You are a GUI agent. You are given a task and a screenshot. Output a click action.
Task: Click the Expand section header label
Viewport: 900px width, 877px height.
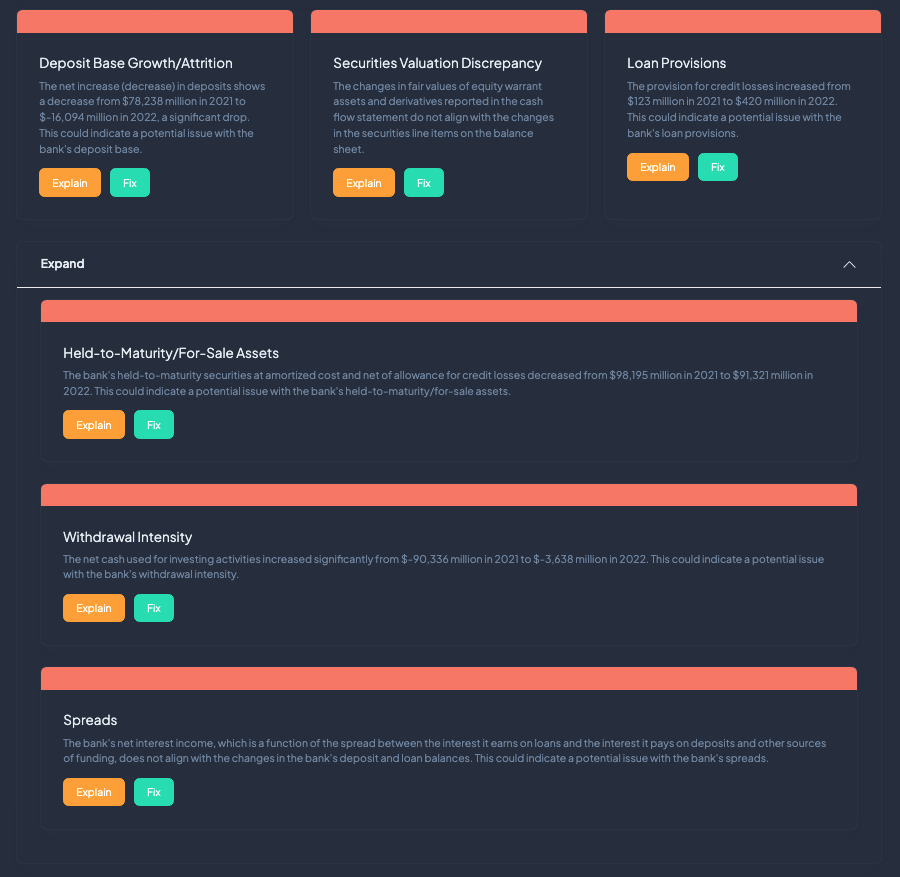(x=63, y=264)
